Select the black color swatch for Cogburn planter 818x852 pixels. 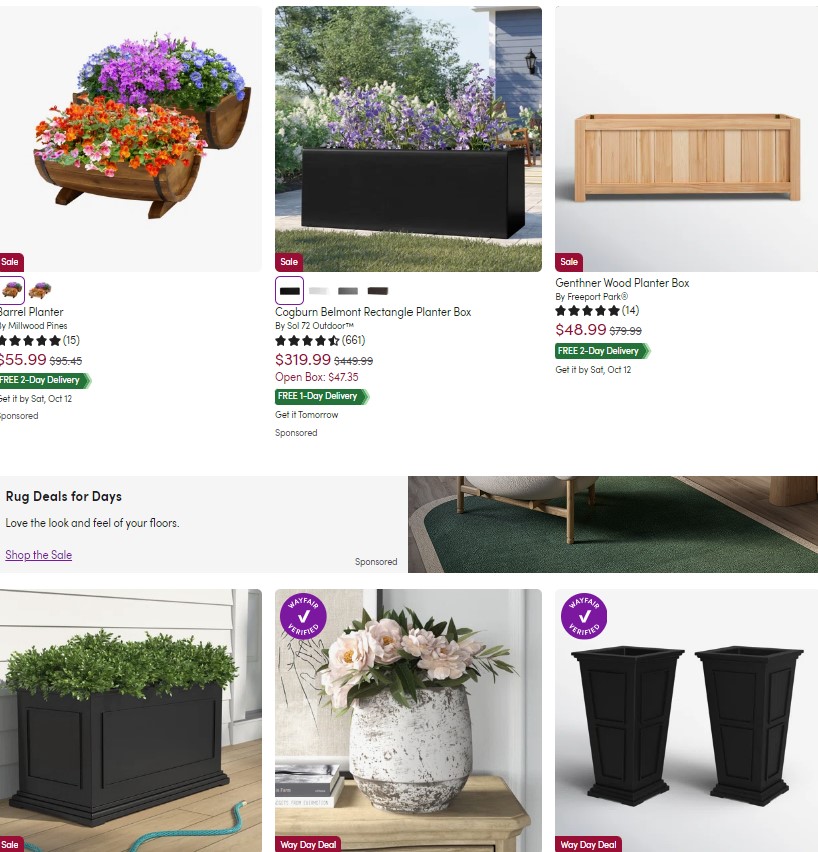tap(289, 291)
